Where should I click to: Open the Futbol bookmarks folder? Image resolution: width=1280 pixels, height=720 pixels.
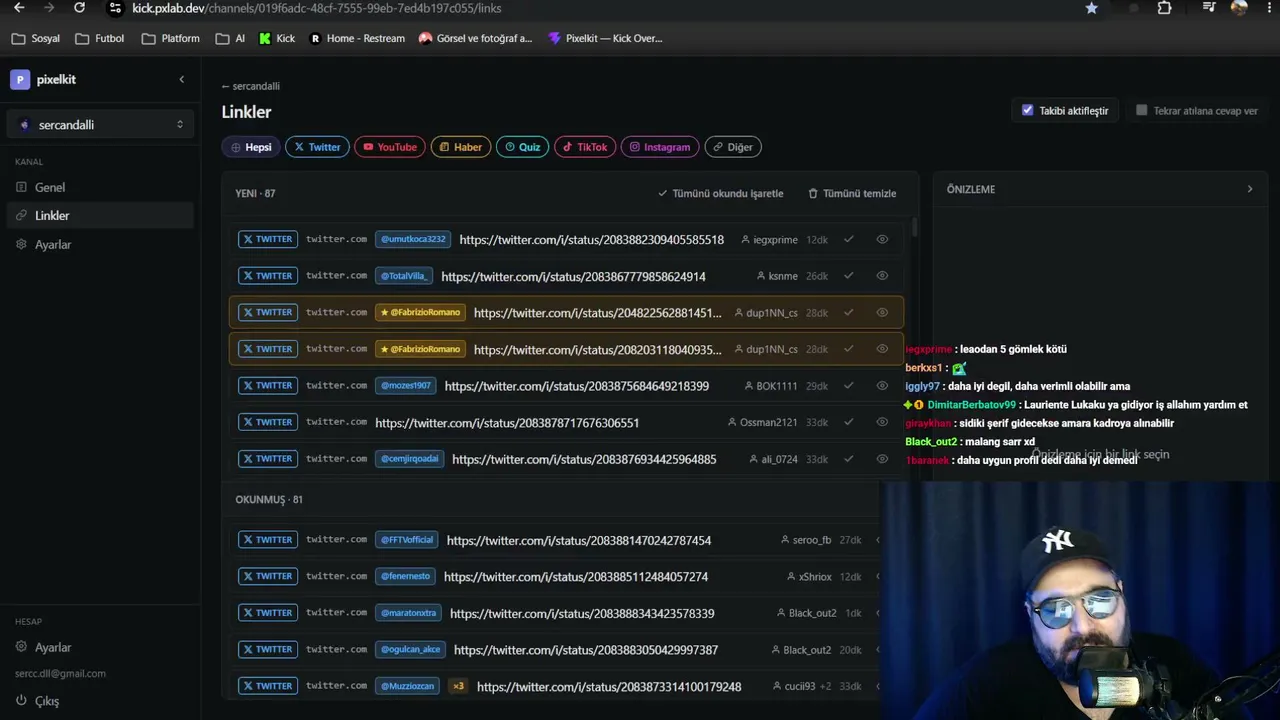click(x=100, y=39)
